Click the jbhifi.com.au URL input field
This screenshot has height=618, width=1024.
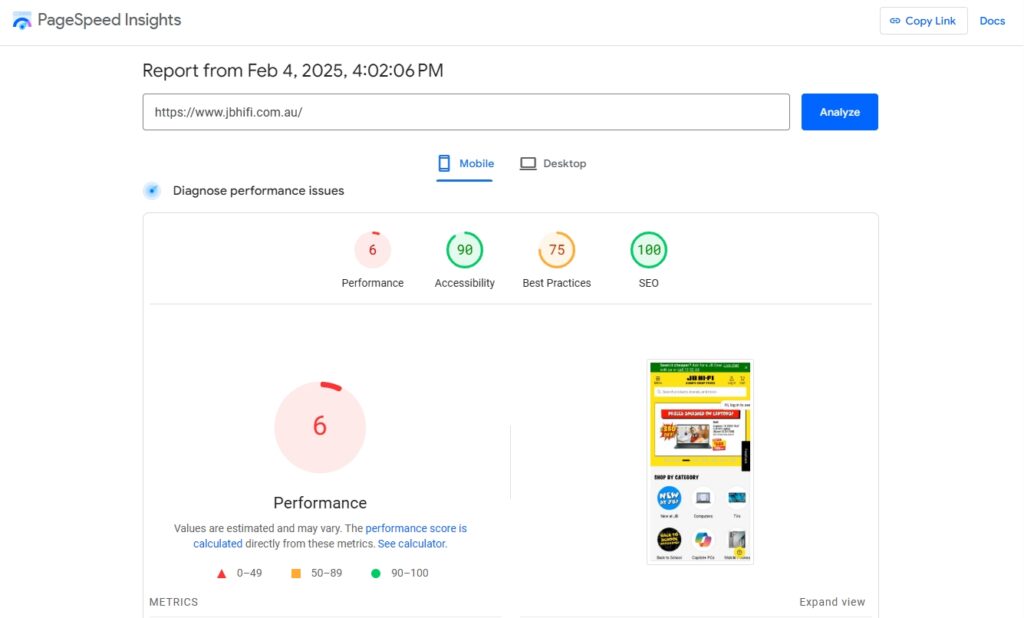tap(466, 111)
